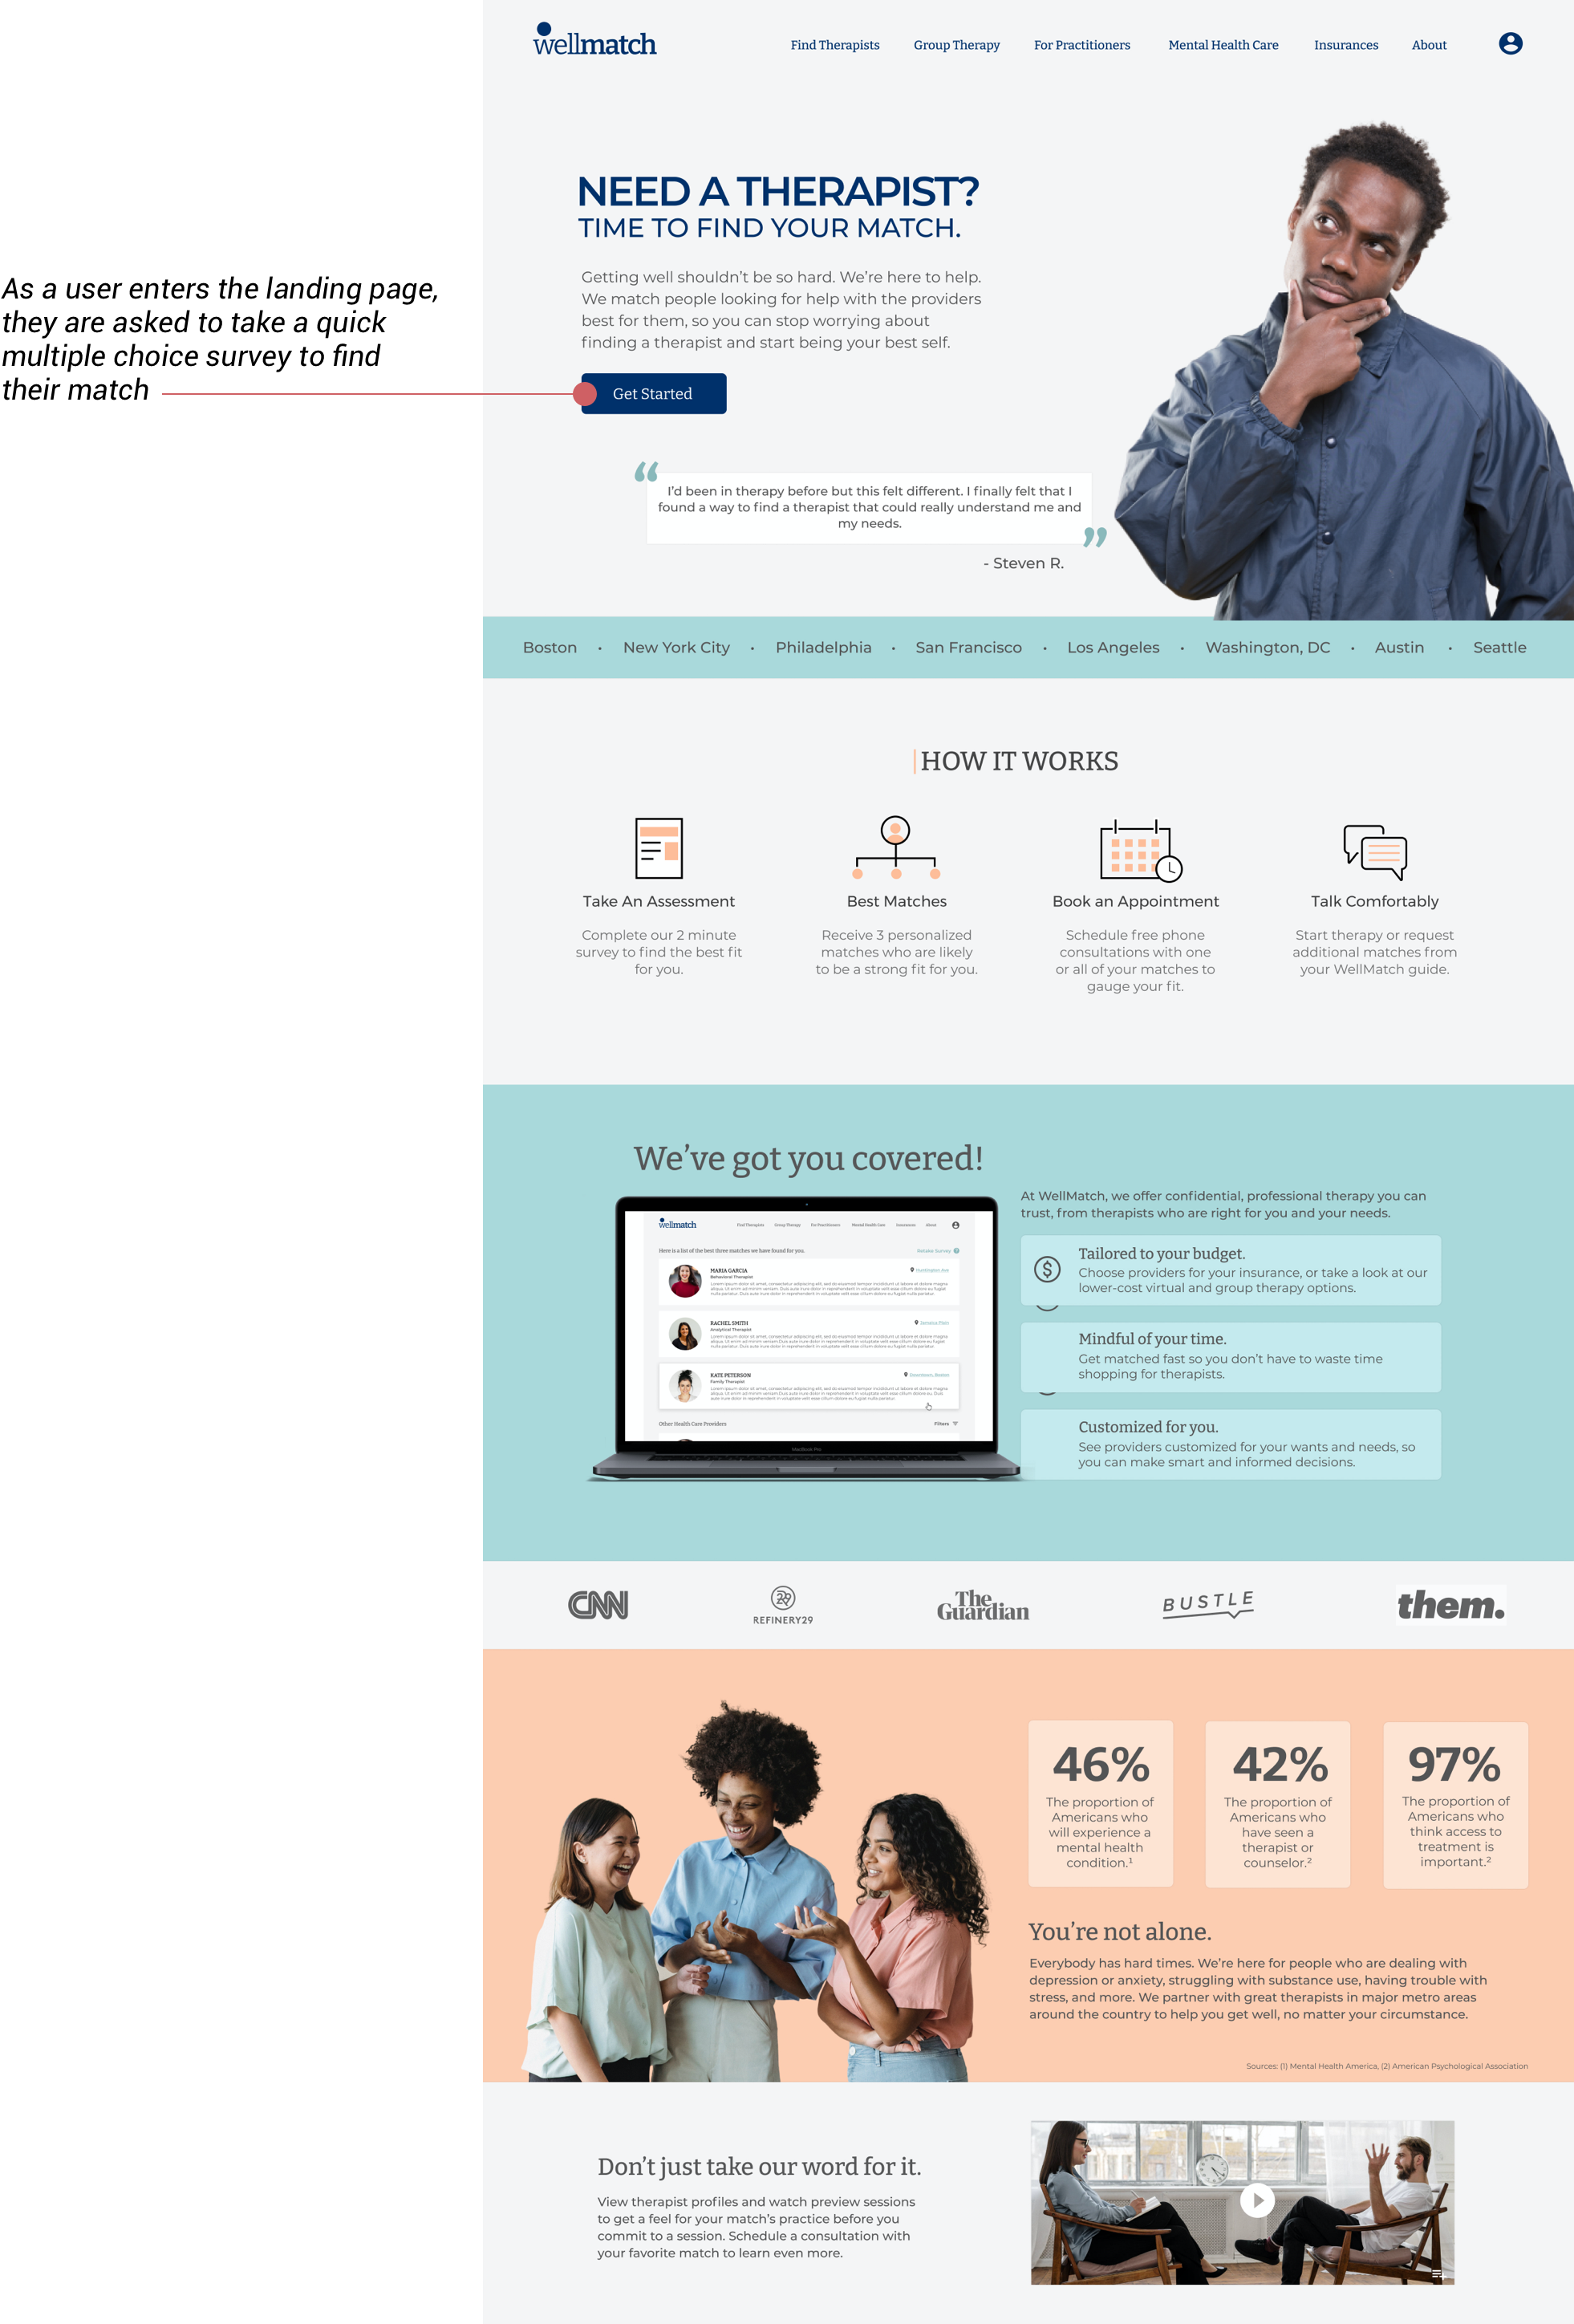
Task: Click the Get Started button
Action: click(x=651, y=393)
